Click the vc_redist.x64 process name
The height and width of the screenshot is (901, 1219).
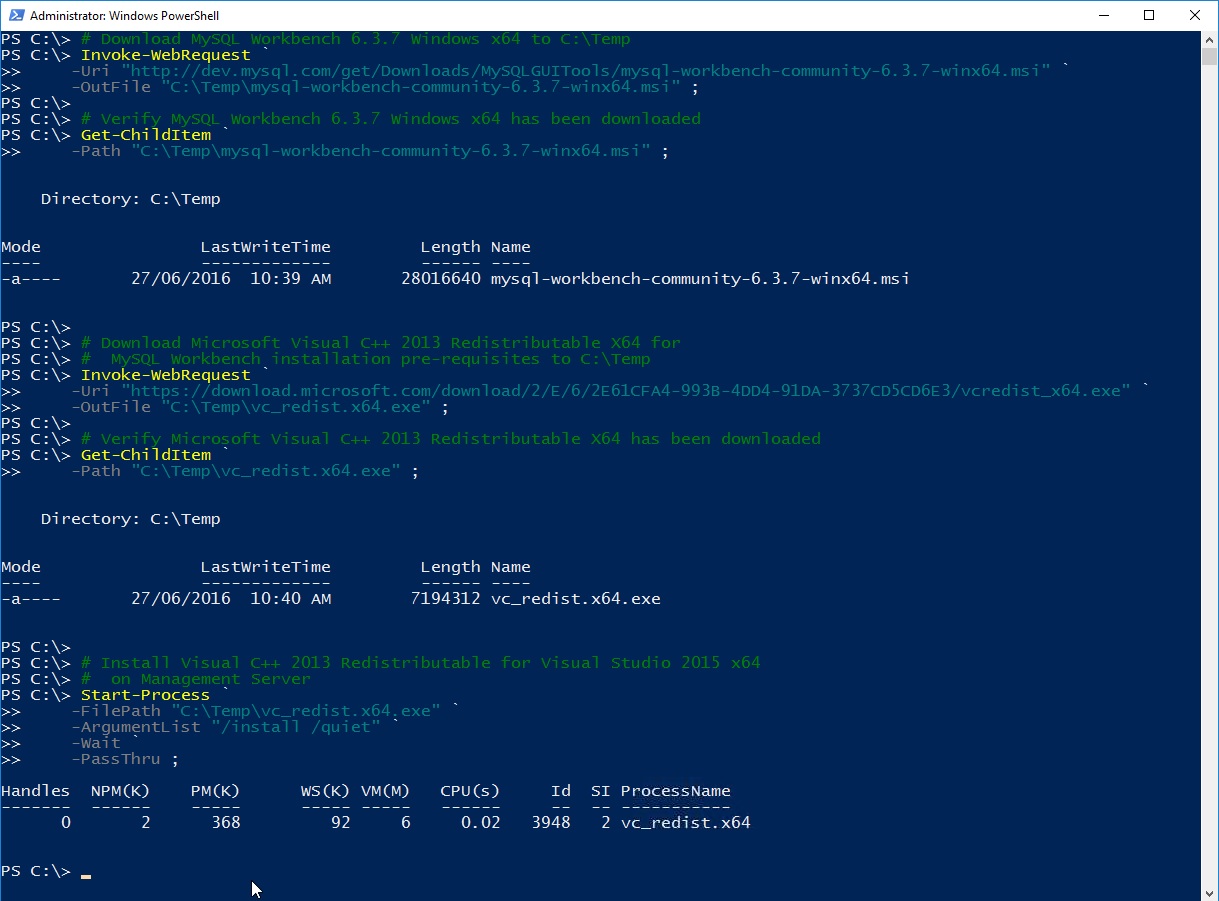(x=685, y=823)
